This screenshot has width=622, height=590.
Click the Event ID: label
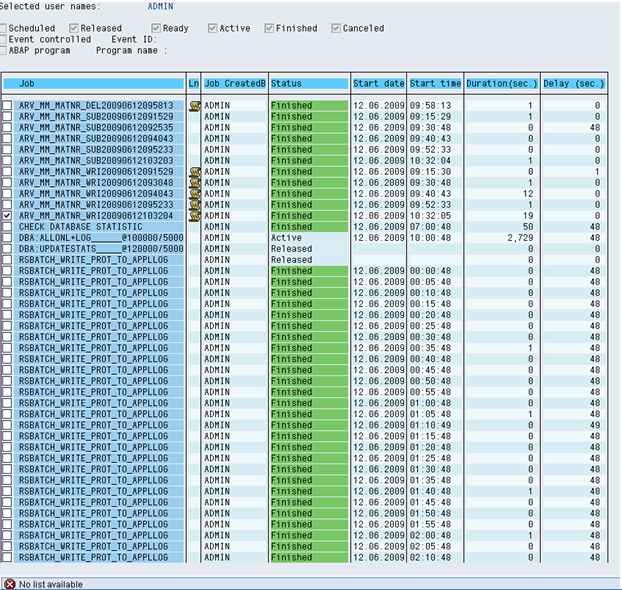(x=134, y=39)
